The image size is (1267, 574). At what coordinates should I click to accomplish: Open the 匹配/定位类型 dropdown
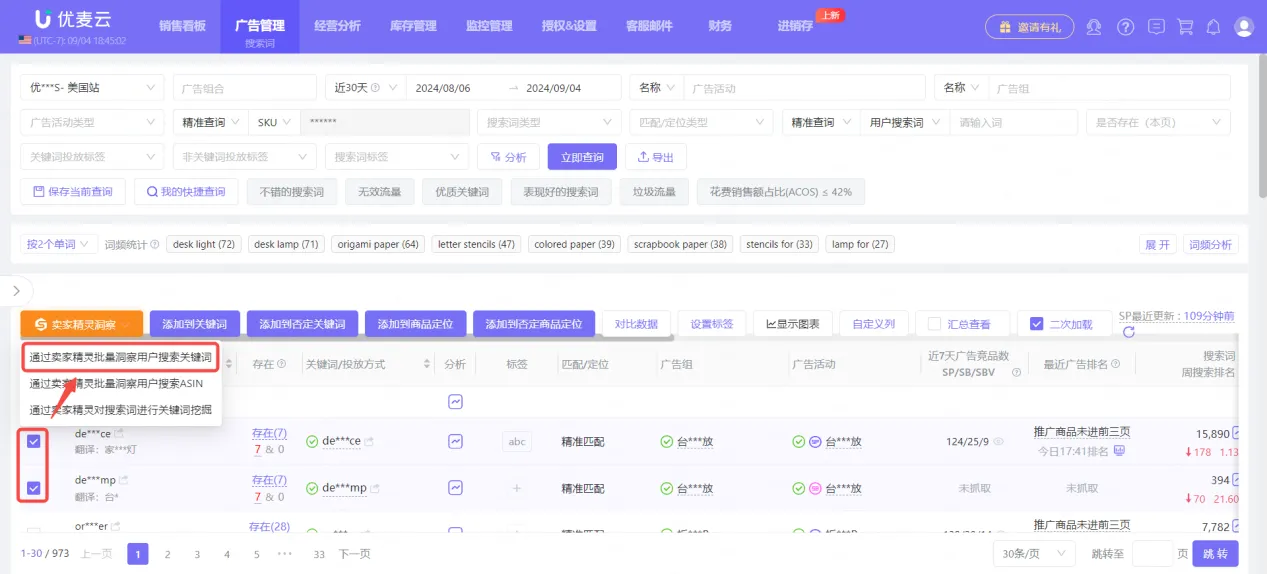point(701,122)
